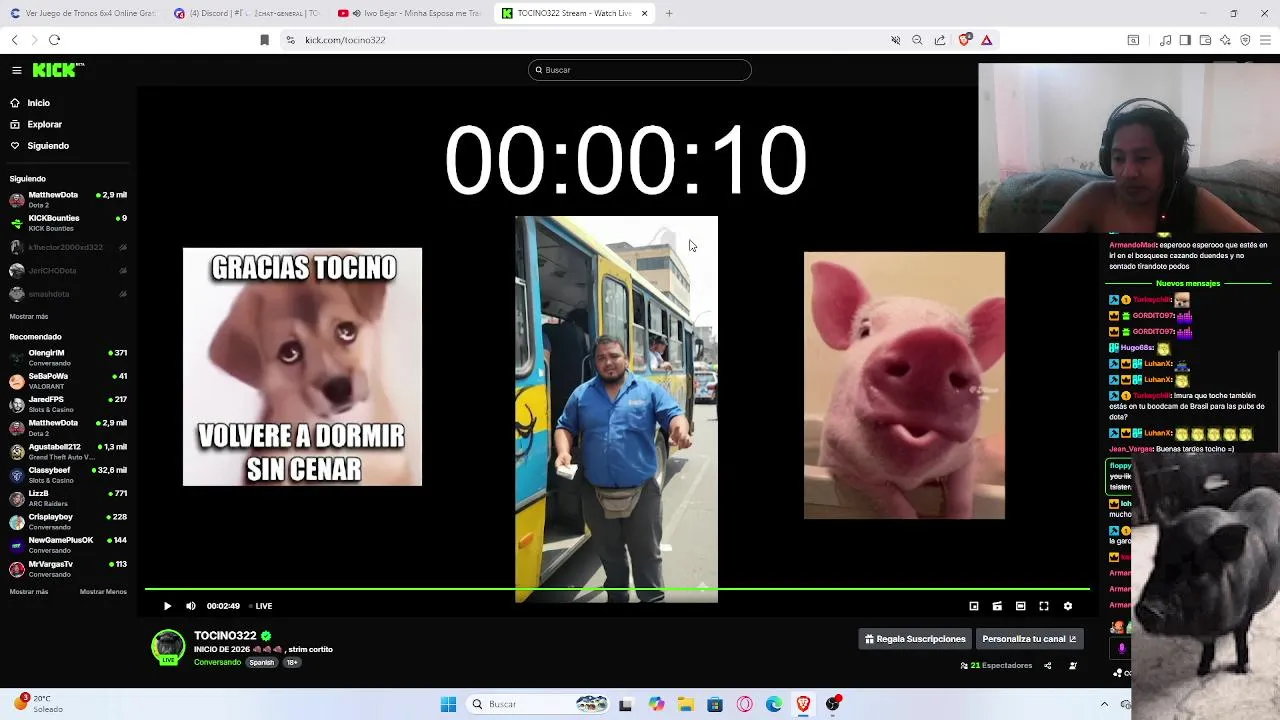Click the Spanish language tag

click(x=261, y=662)
